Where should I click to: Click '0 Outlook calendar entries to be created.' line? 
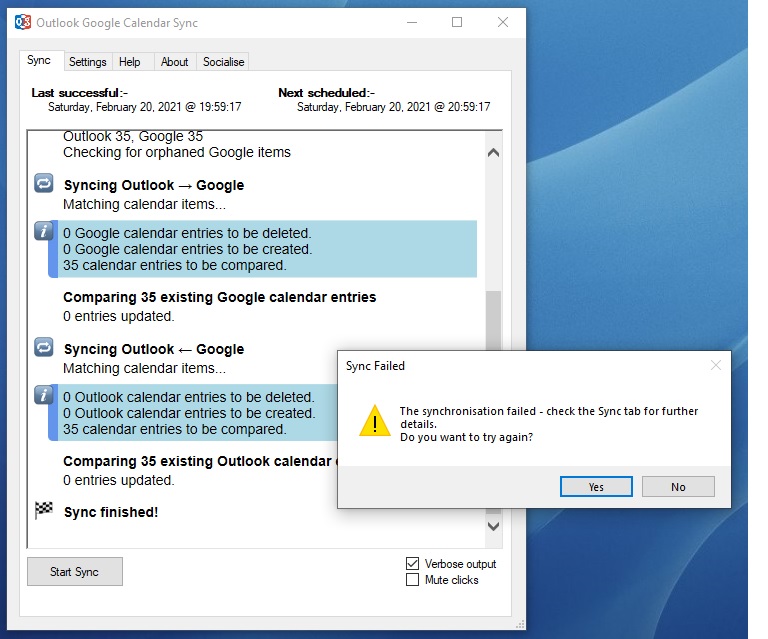[x=189, y=413]
